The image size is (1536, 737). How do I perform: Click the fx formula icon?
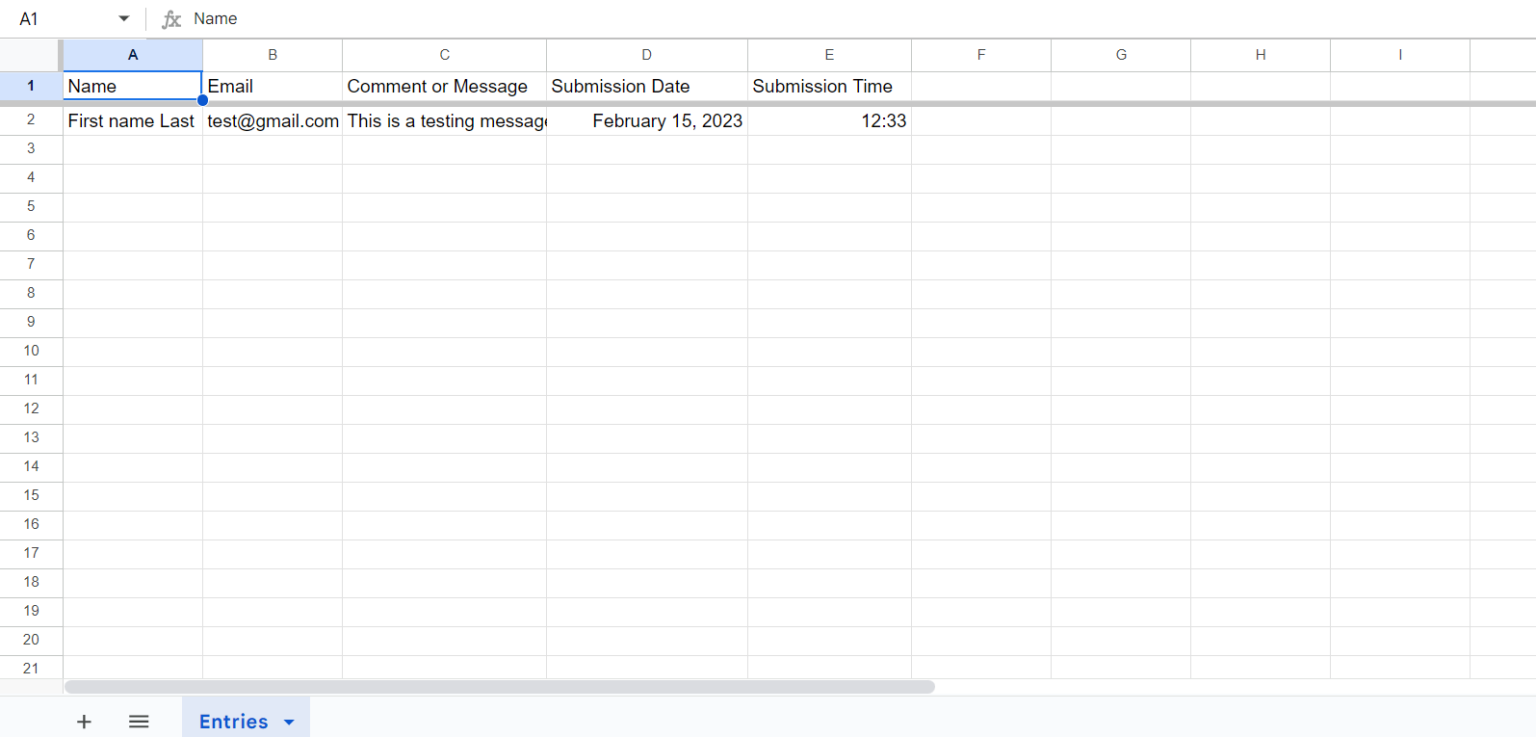(x=170, y=18)
